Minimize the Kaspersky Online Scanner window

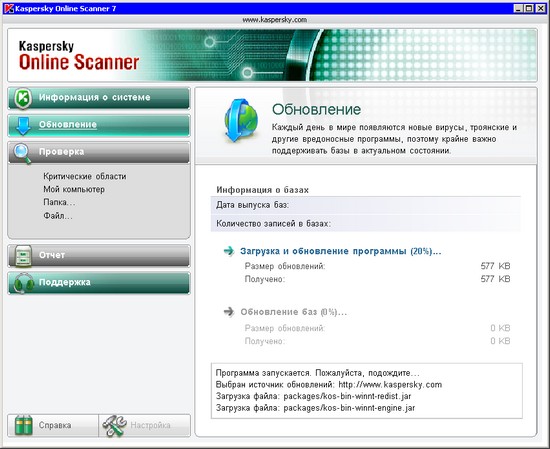coord(518,8)
